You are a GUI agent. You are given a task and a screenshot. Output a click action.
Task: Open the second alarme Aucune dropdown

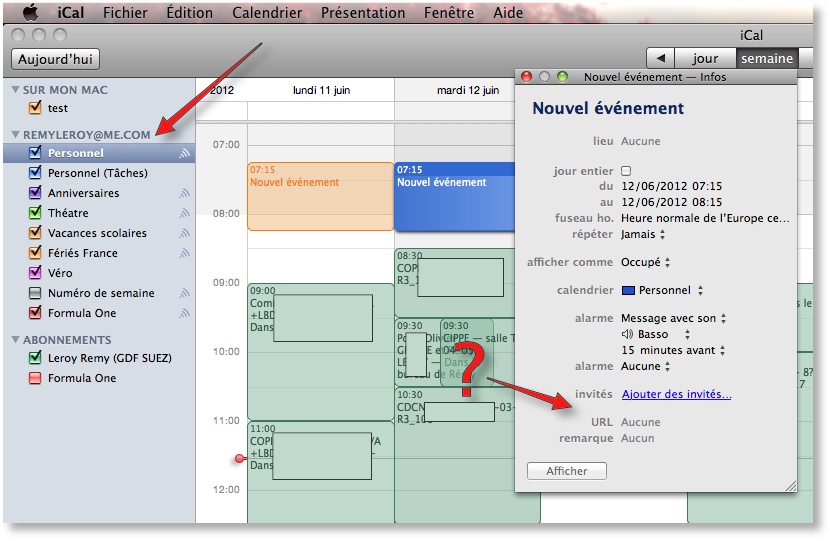pyautogui.click(x=646, y=366)
